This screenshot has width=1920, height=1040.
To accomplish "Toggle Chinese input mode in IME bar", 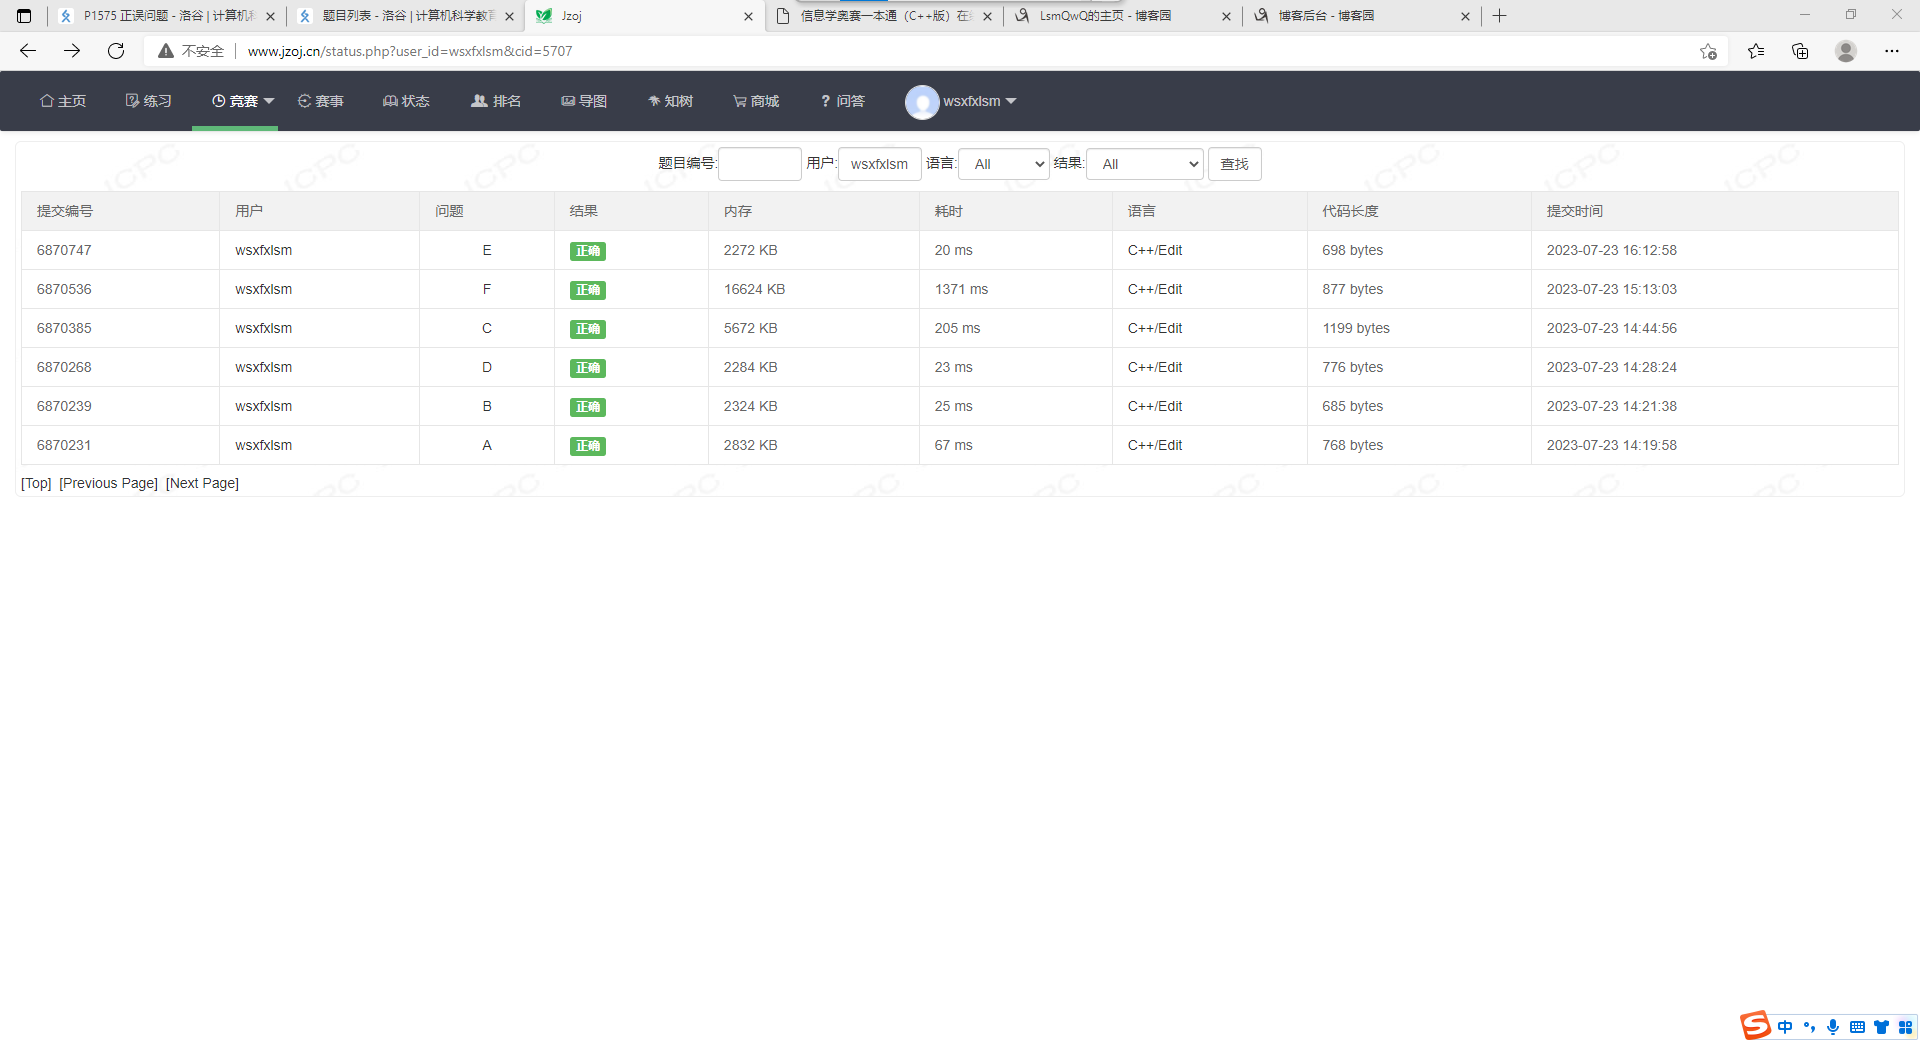I will [x=1785, y=1027].
